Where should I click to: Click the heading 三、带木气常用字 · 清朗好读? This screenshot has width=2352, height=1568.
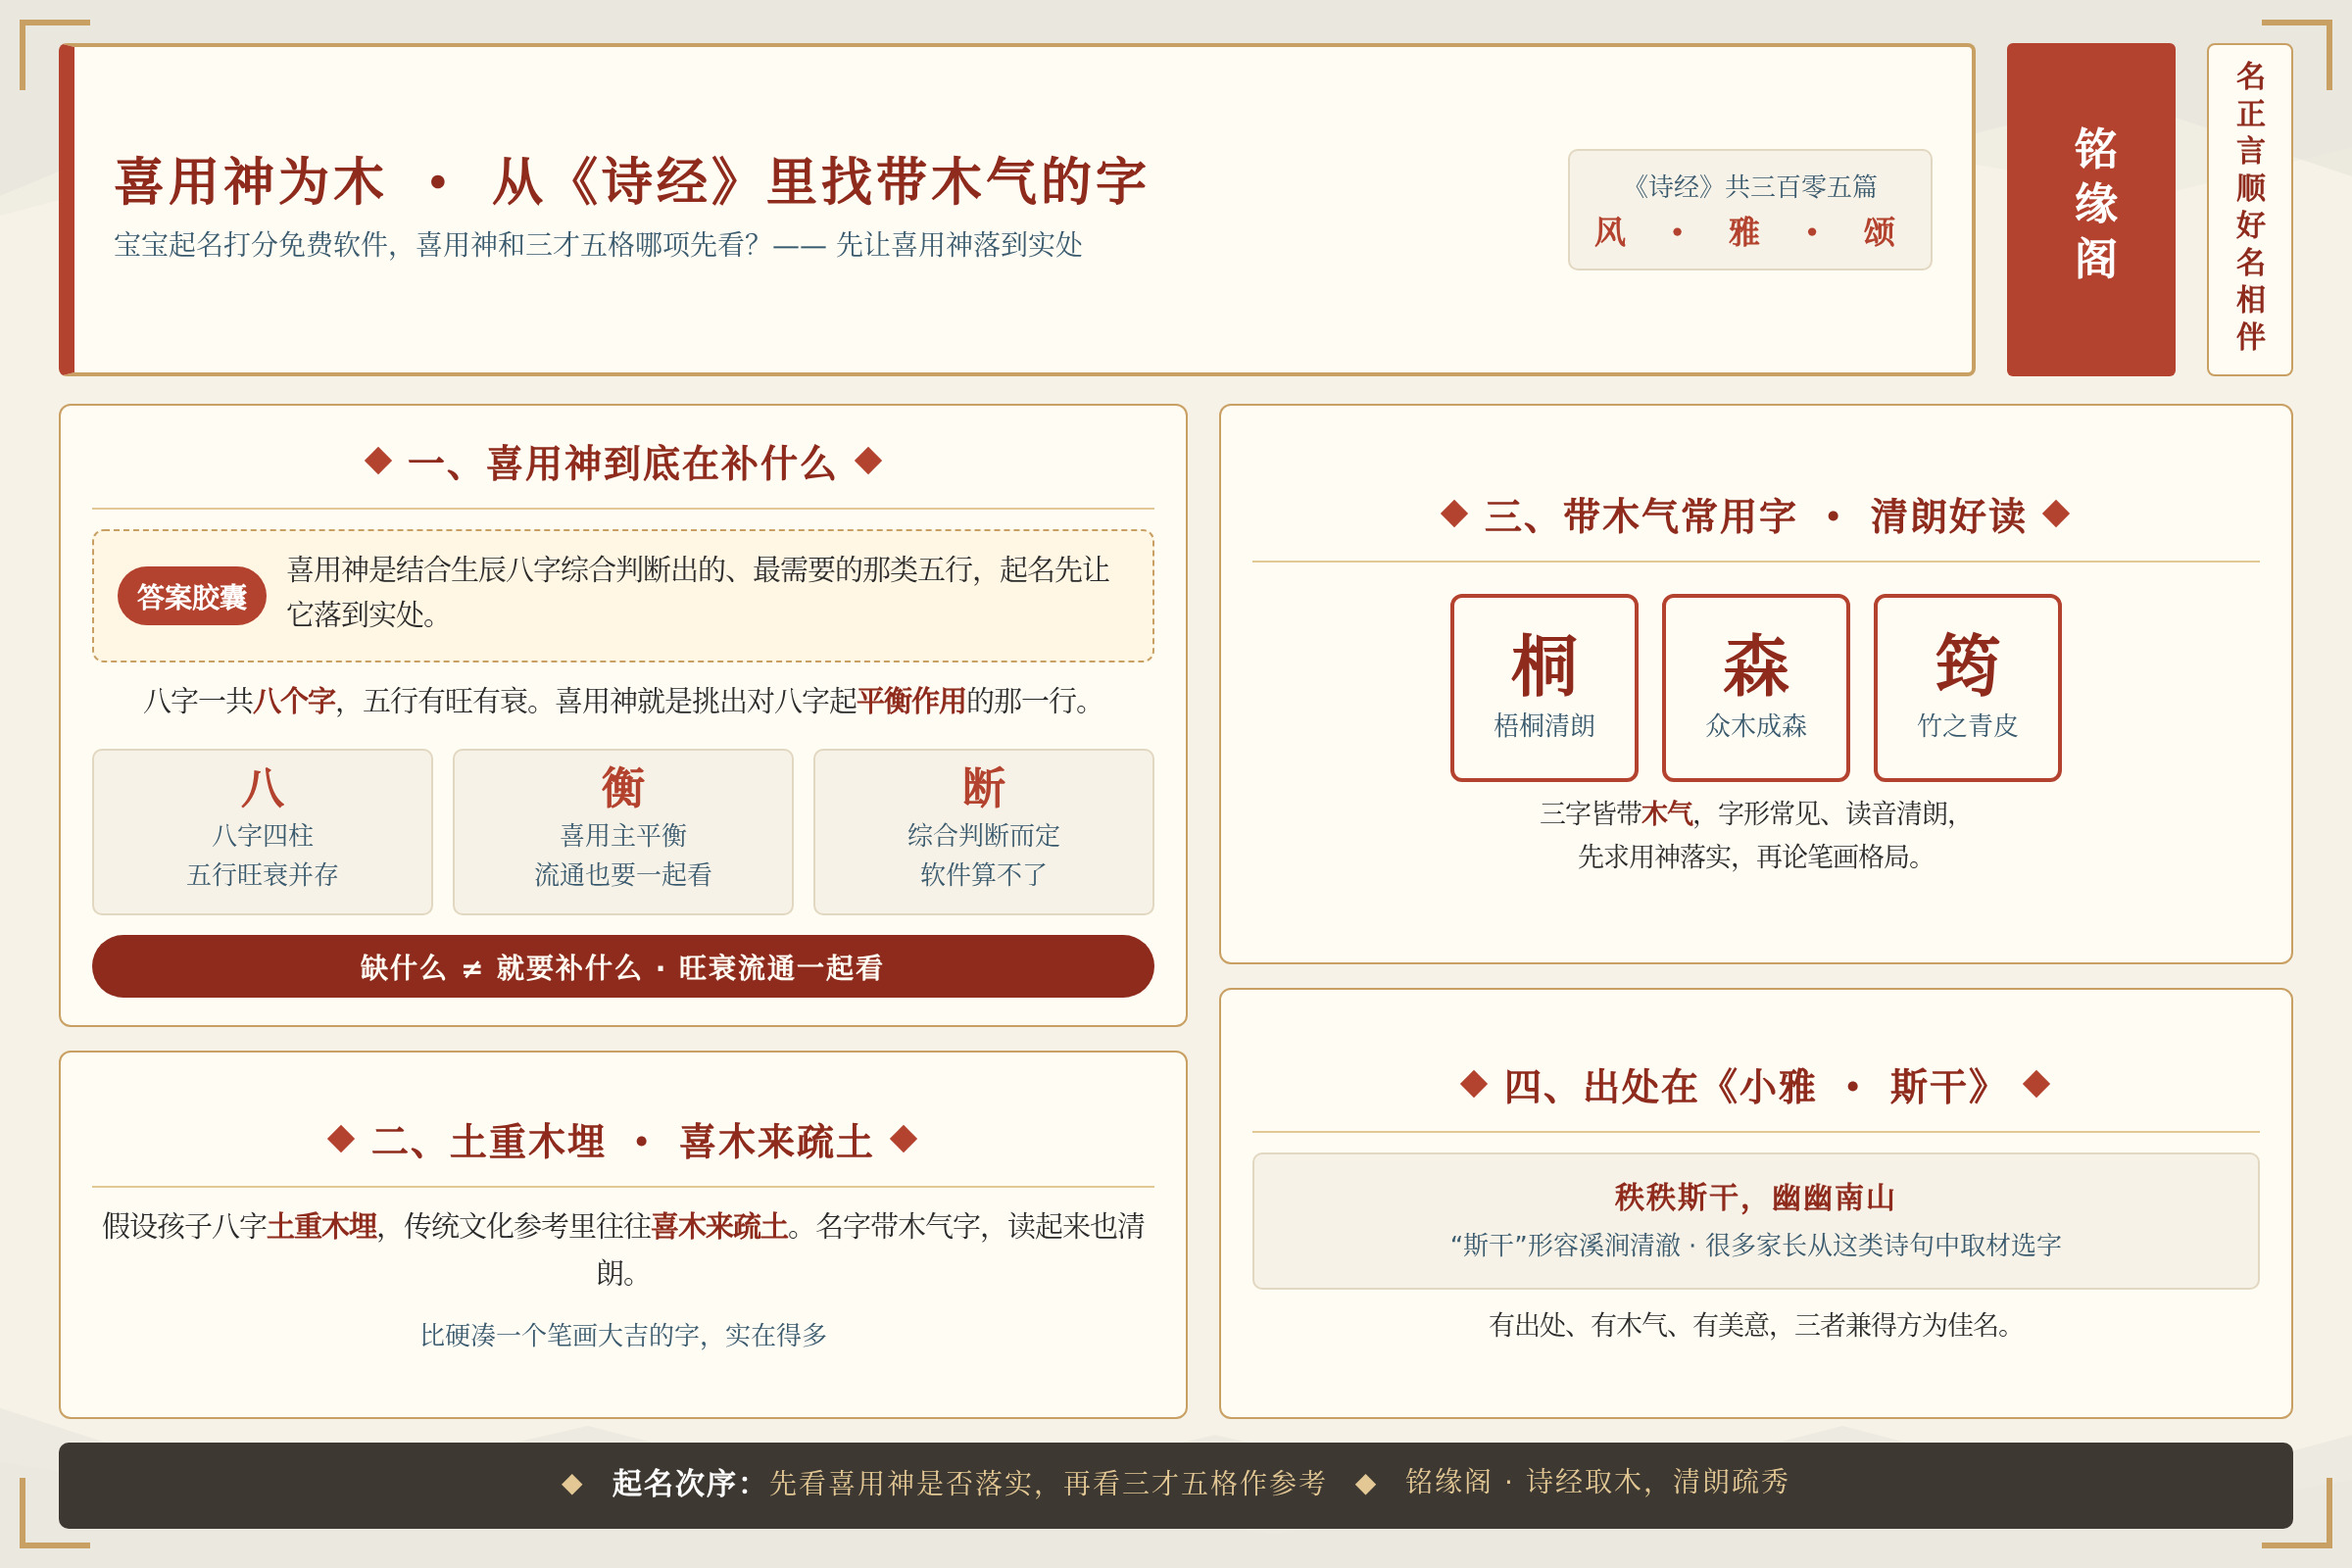tap(1755, 516)
